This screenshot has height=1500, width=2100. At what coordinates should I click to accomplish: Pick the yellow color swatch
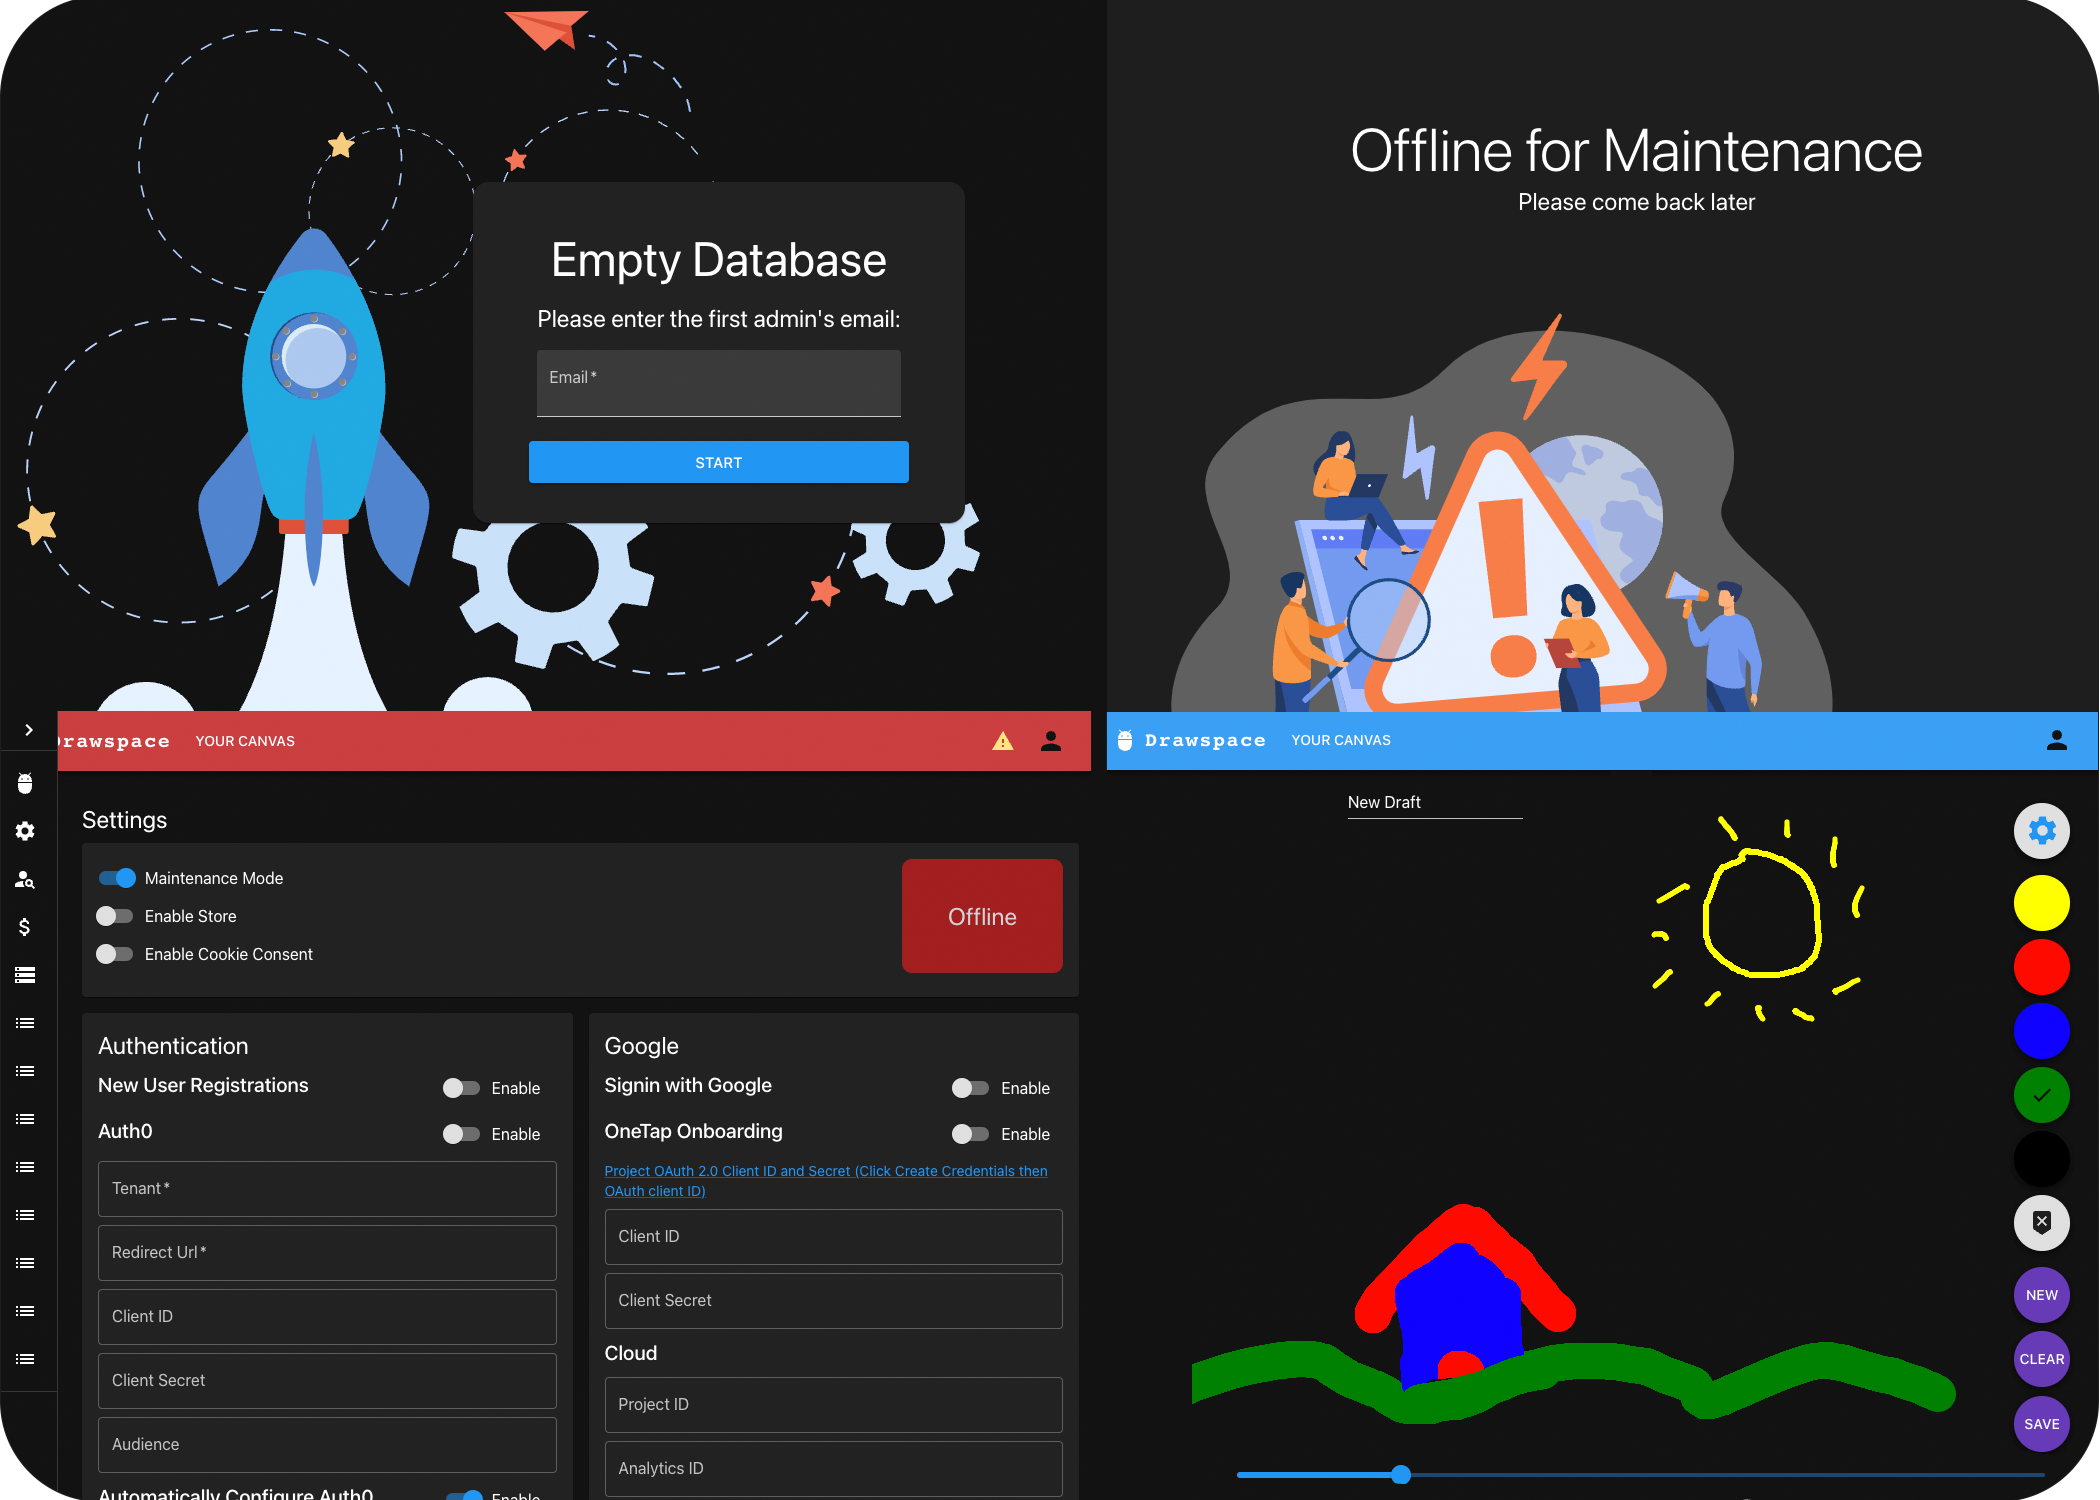tap(2041, 903)
